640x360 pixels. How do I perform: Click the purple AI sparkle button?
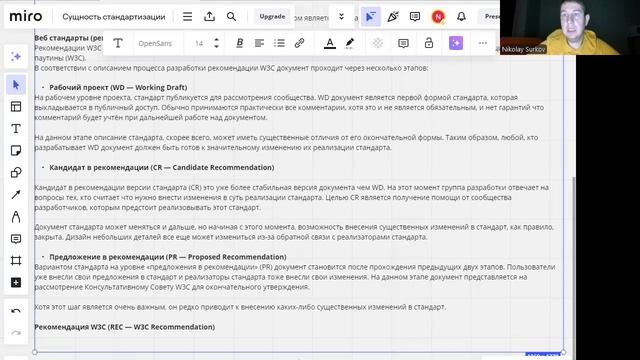tap(456, 43)
